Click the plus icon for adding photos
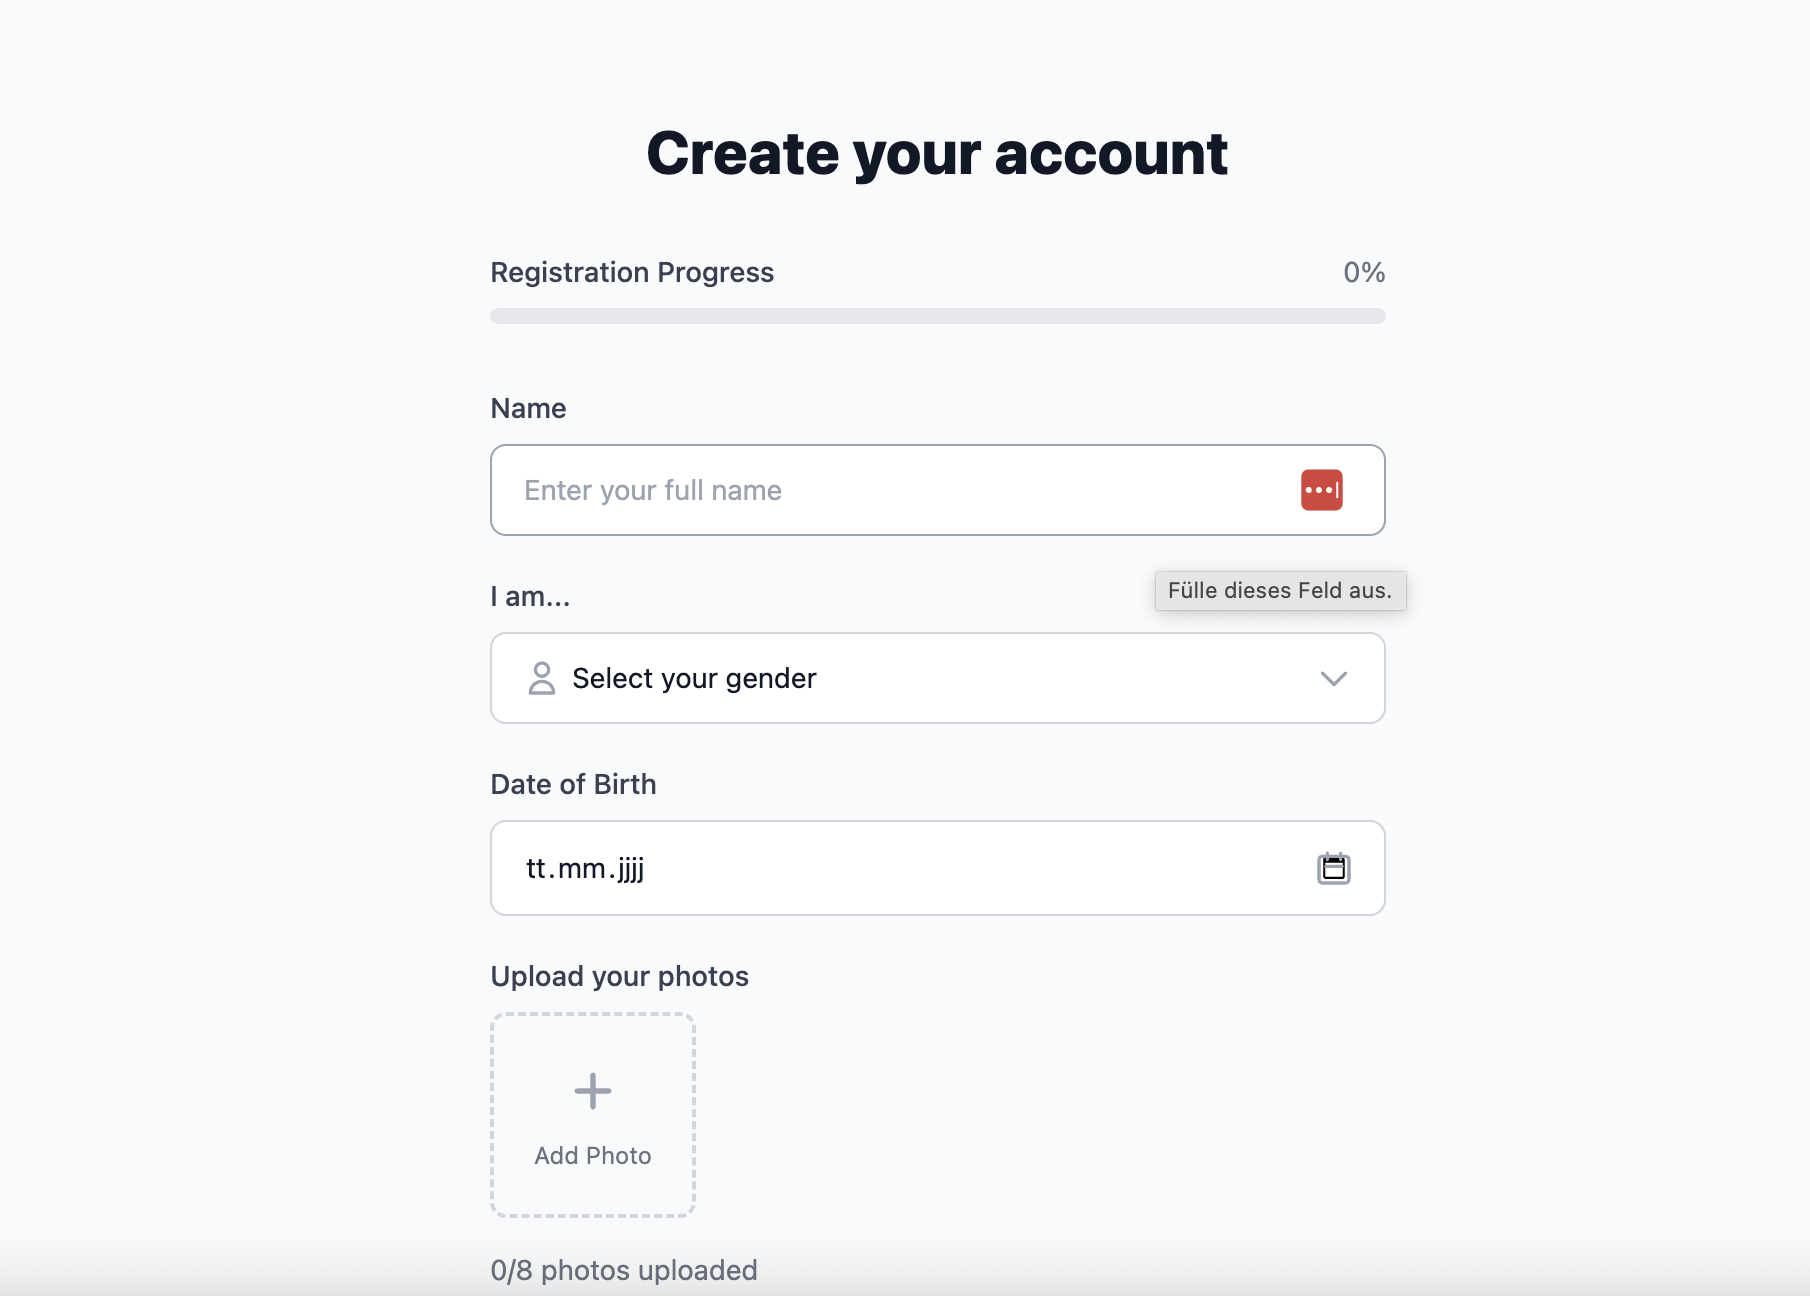The height and width of the screenshot is (1296, 1810). click(x=593, y=1091)
